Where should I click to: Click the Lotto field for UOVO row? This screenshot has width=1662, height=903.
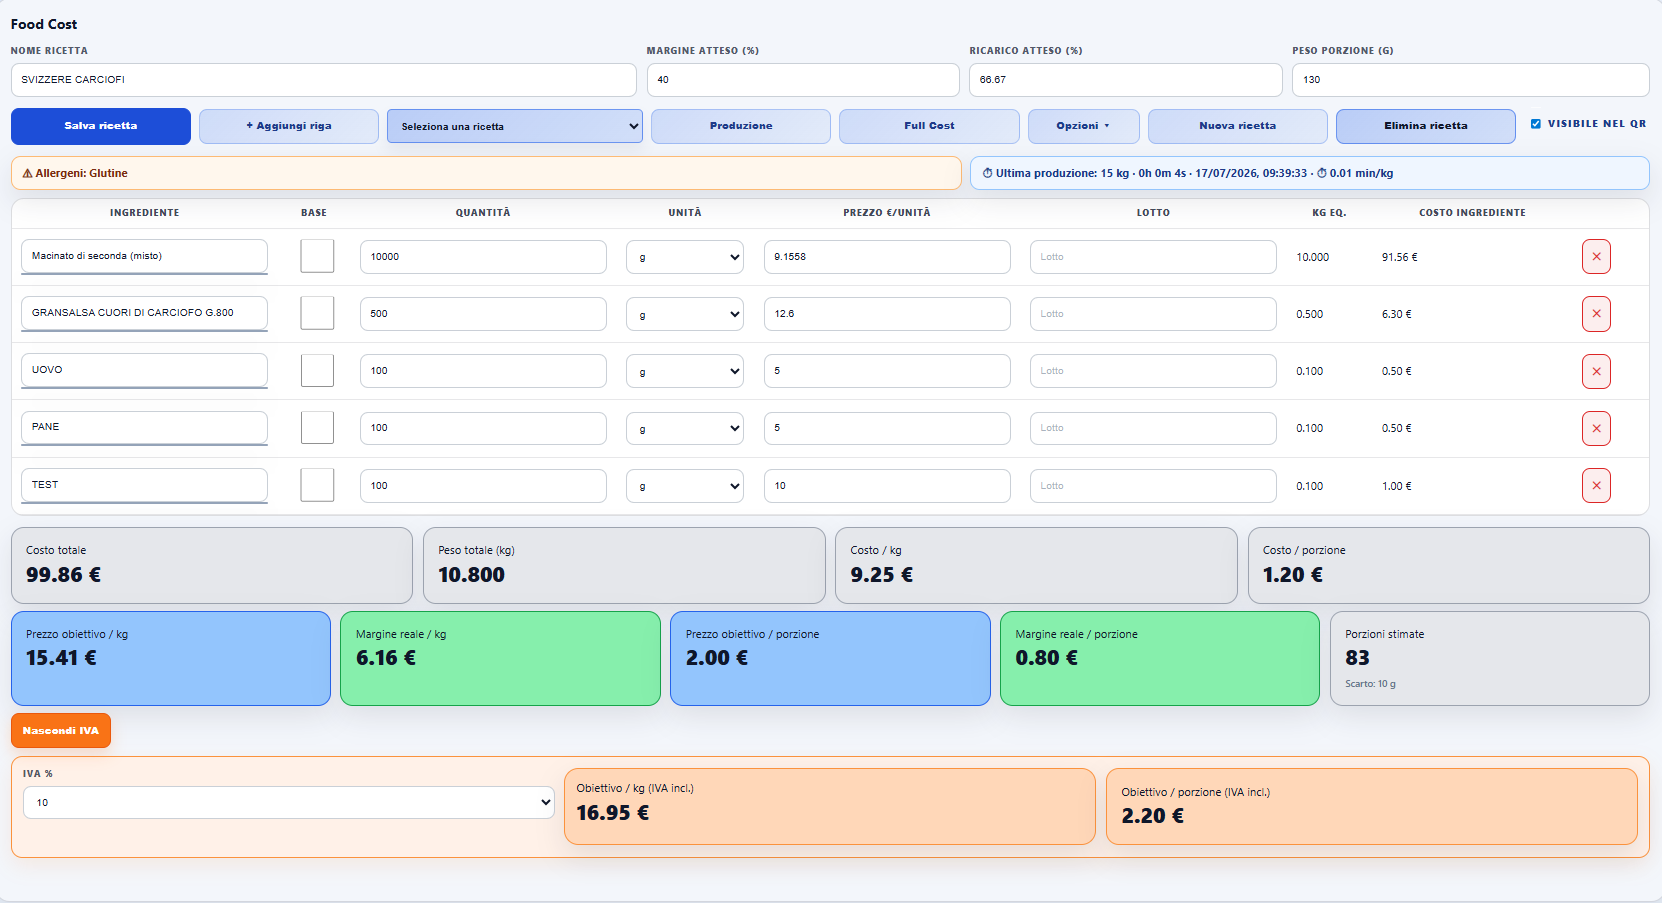point(1153,371)
